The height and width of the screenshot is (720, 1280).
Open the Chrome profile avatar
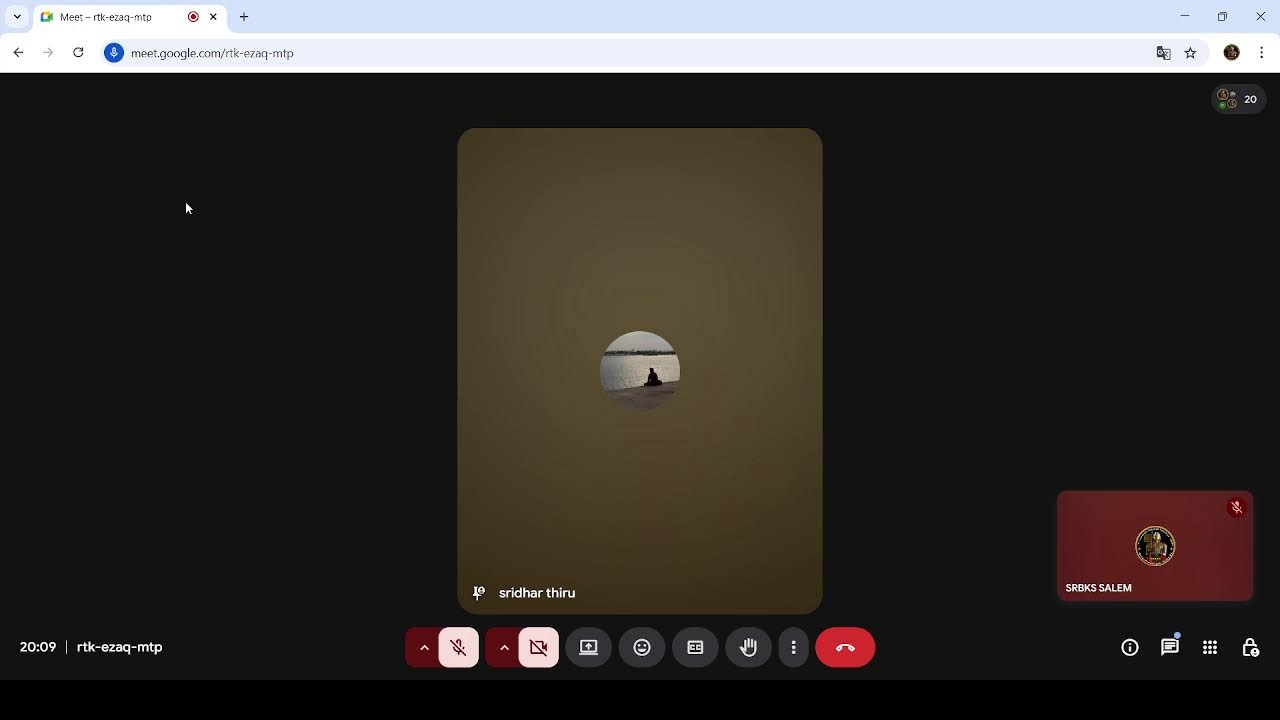pyautogui.click(x=1232, y=53)
